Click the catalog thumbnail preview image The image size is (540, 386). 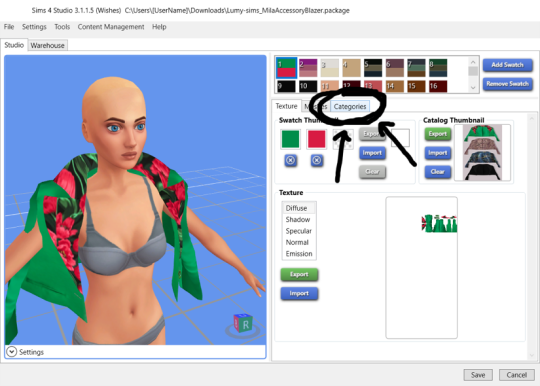coord(482,153)
